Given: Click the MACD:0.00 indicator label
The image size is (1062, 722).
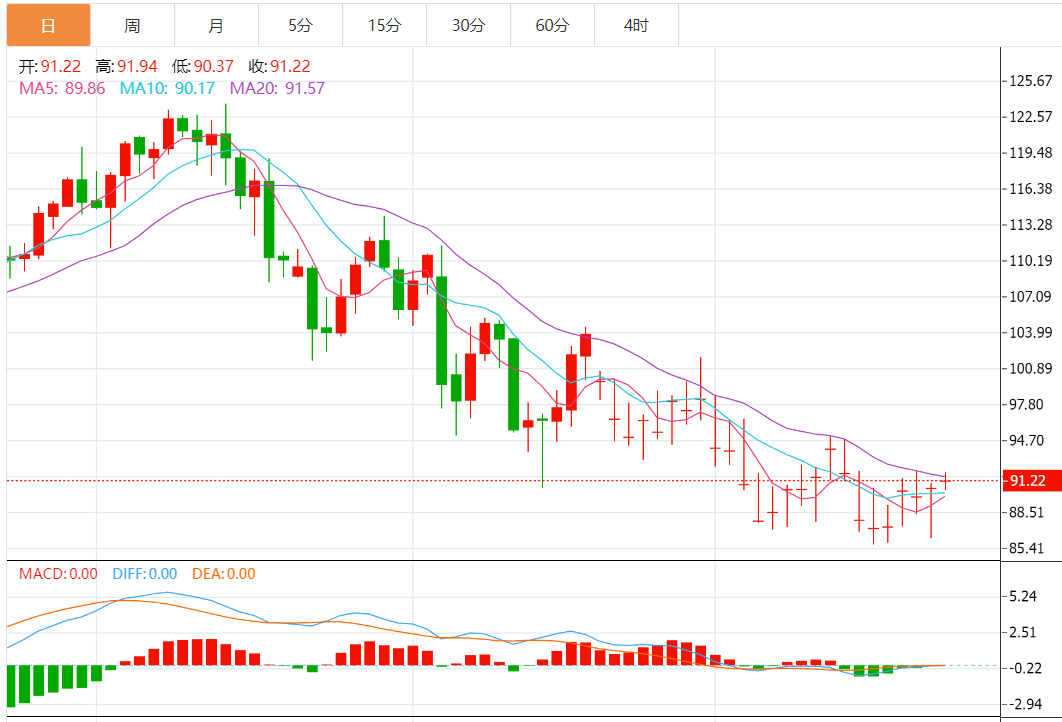Looking at the screenshot, I should tap(58, 574).
